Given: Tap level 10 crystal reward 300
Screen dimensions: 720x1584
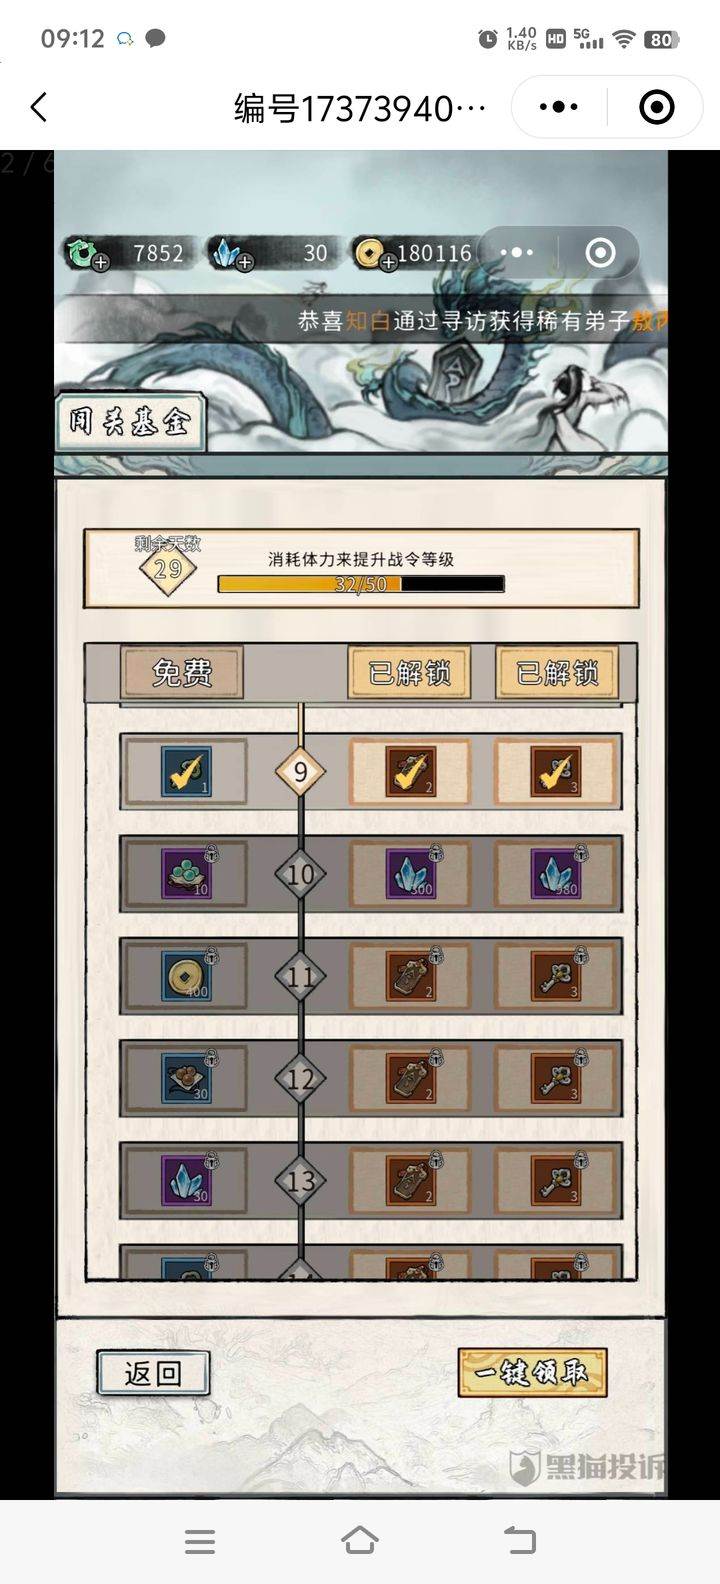Looking at the screenshot, I should [411, 873].
